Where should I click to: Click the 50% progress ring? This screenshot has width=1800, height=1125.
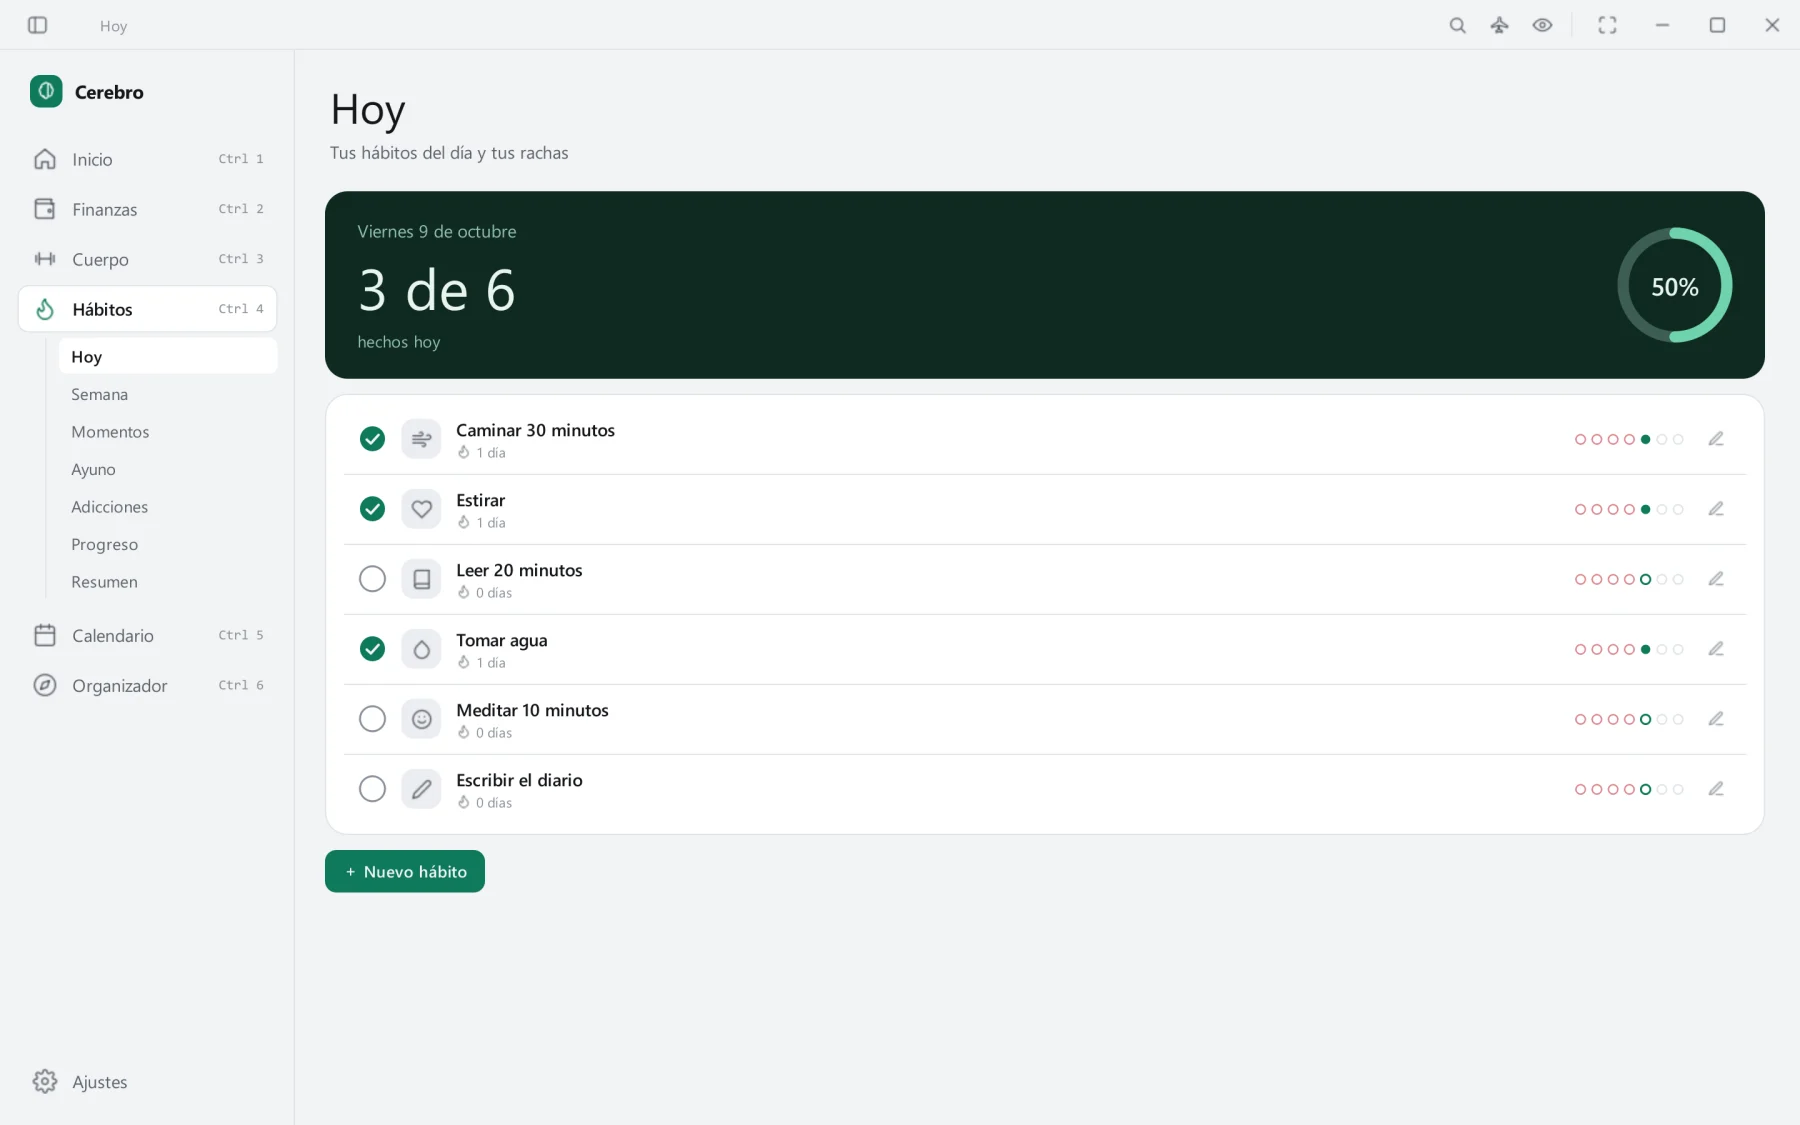(x=1675, y=285)
